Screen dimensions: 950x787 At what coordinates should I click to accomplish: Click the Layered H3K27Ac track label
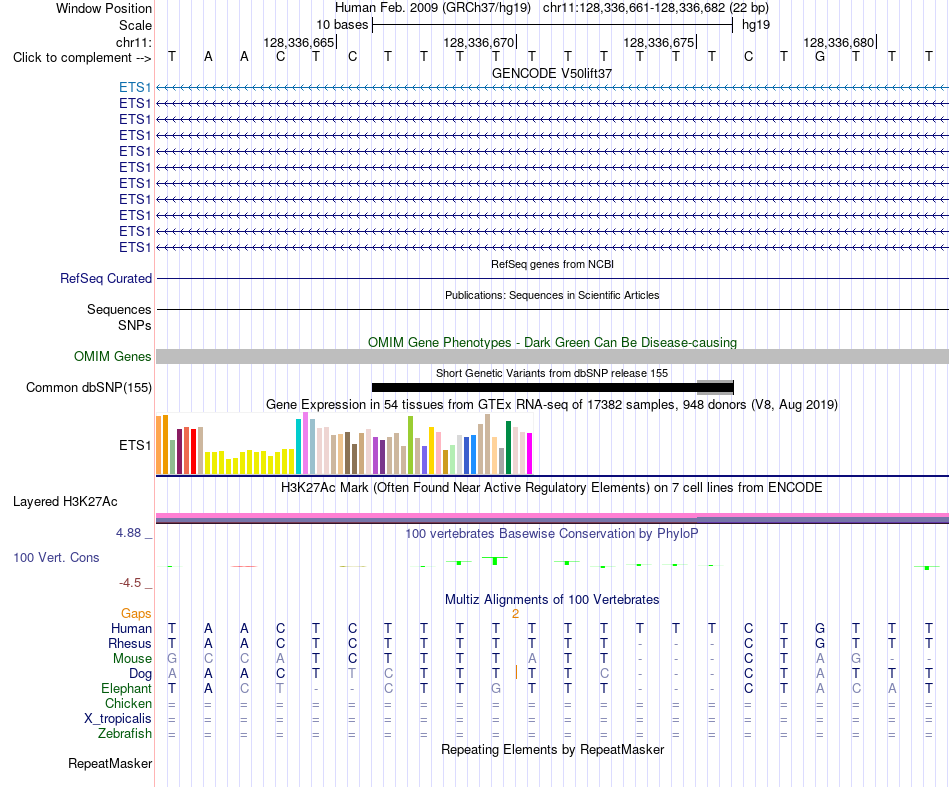click(65, 502)
